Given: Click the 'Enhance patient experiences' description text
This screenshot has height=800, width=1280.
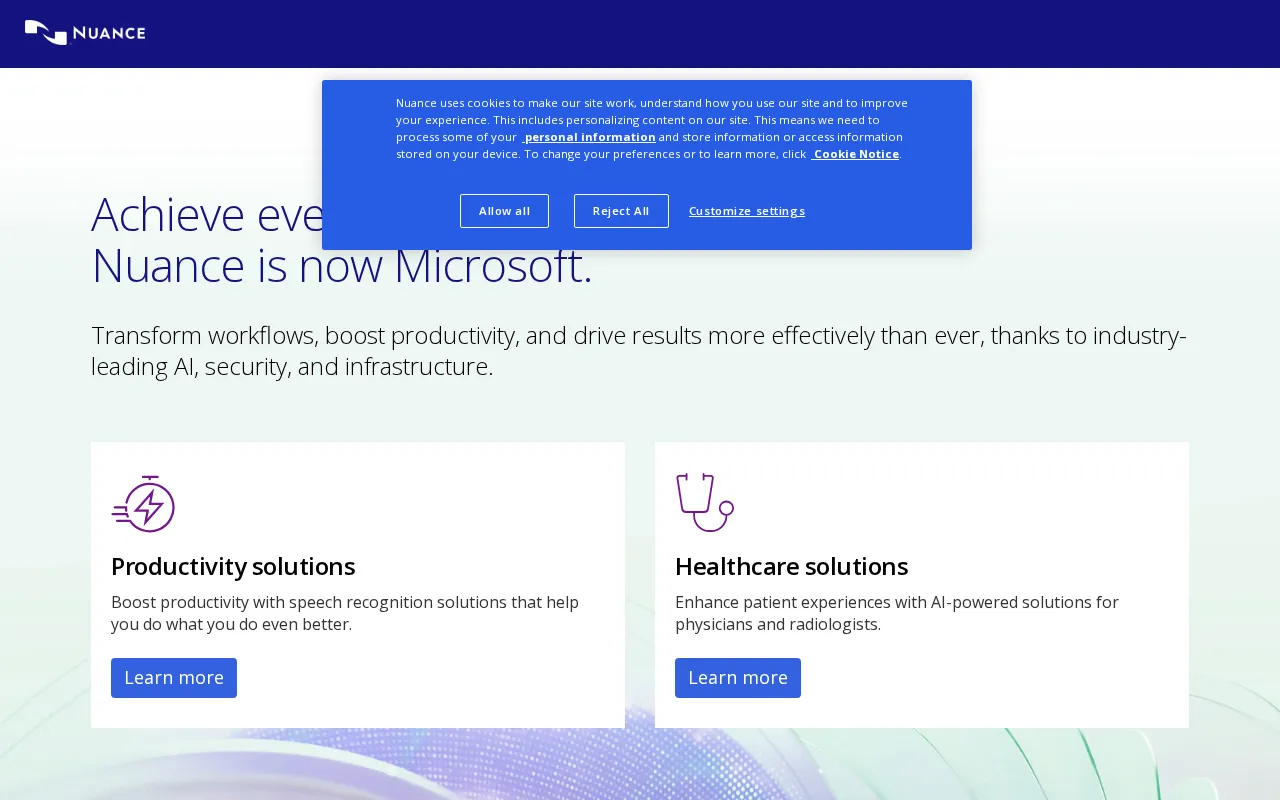Looking at the screenshot, I should [897, 613].
